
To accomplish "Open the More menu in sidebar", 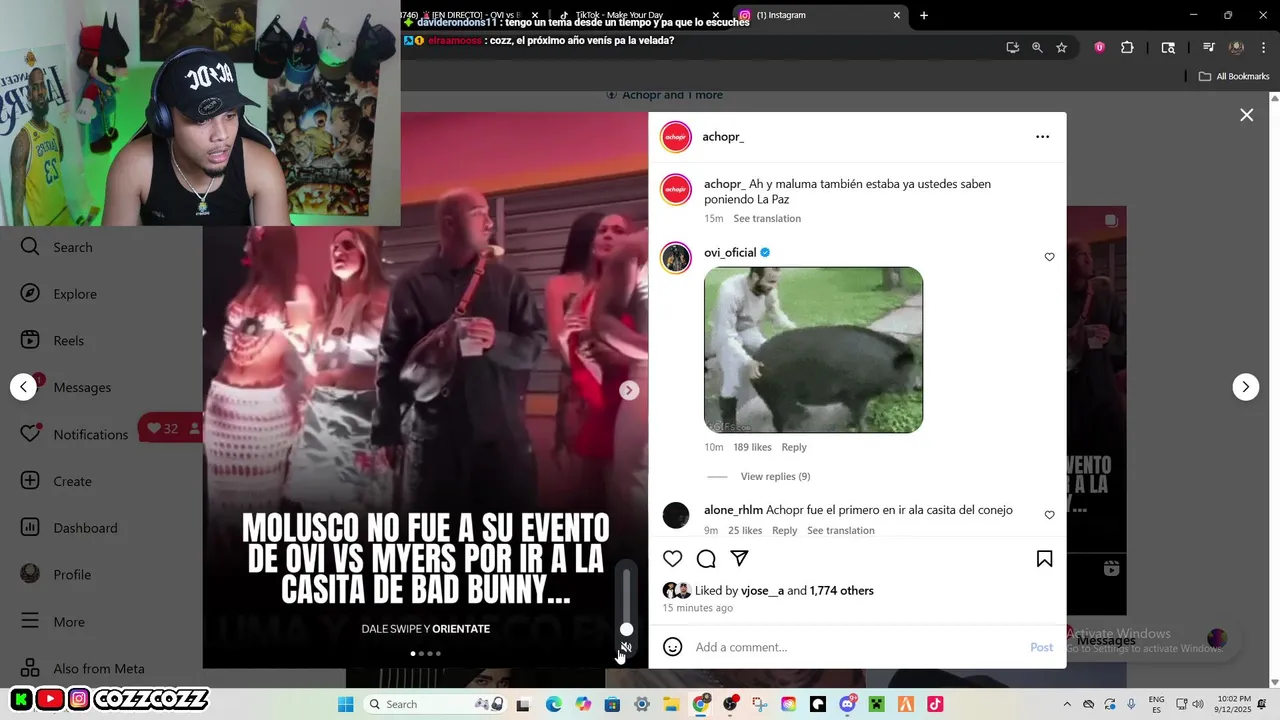I will tap(53, 621).
